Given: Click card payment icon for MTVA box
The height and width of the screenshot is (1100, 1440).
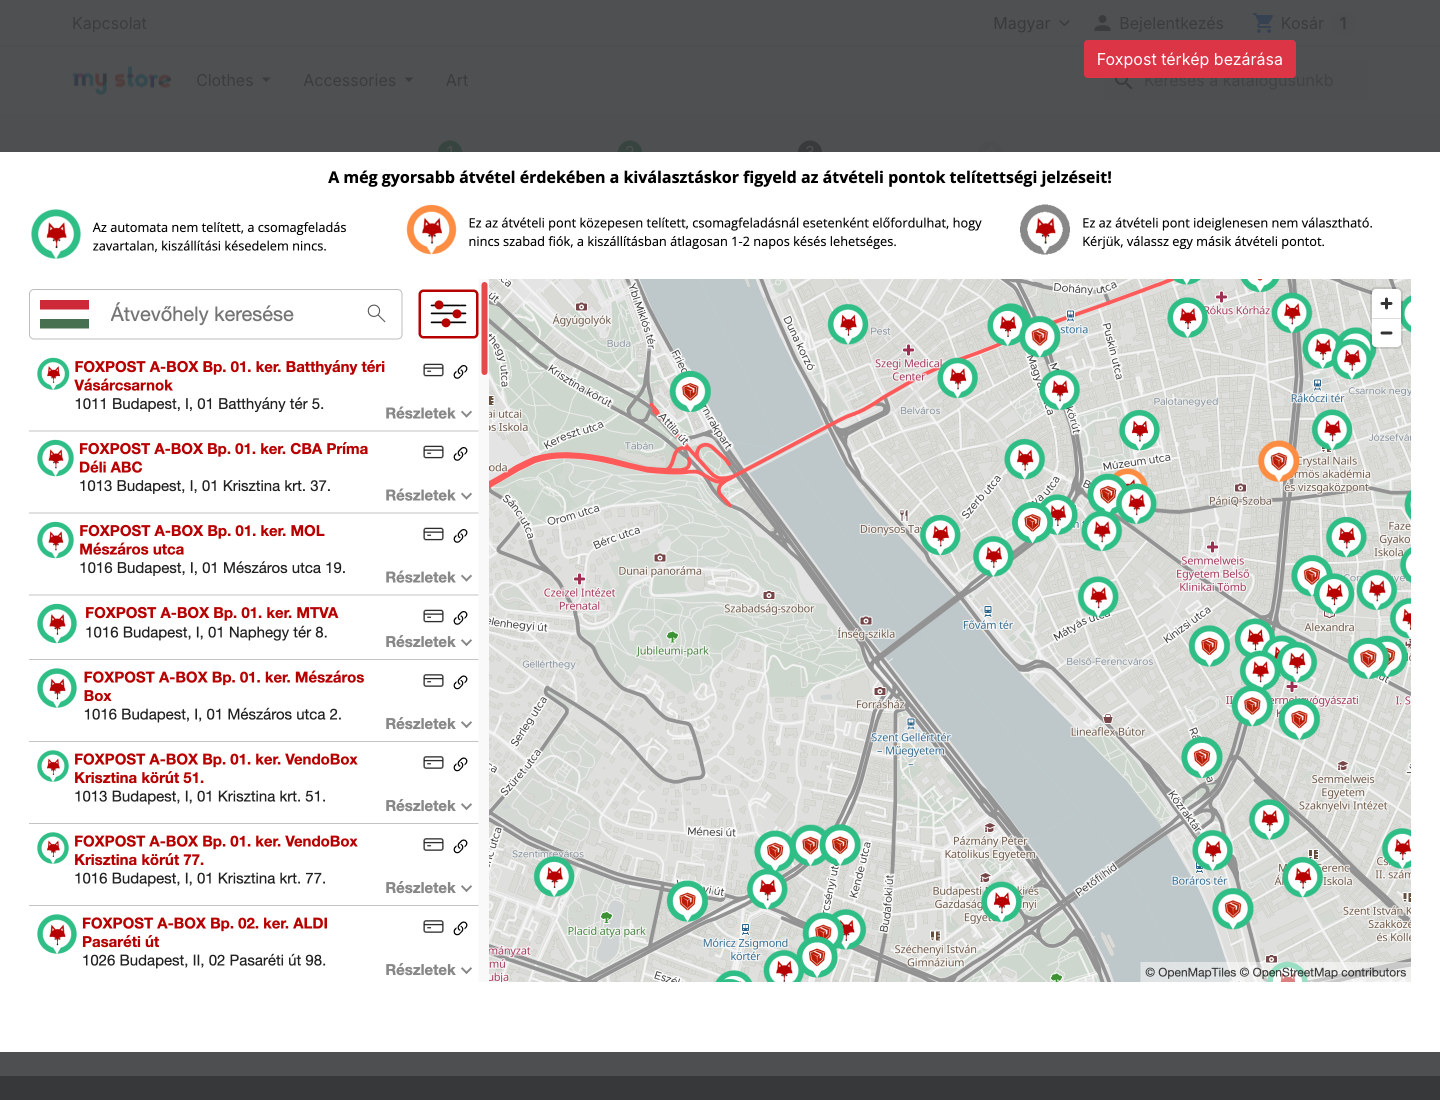Looking at the screenshot, I should [433, 616].
